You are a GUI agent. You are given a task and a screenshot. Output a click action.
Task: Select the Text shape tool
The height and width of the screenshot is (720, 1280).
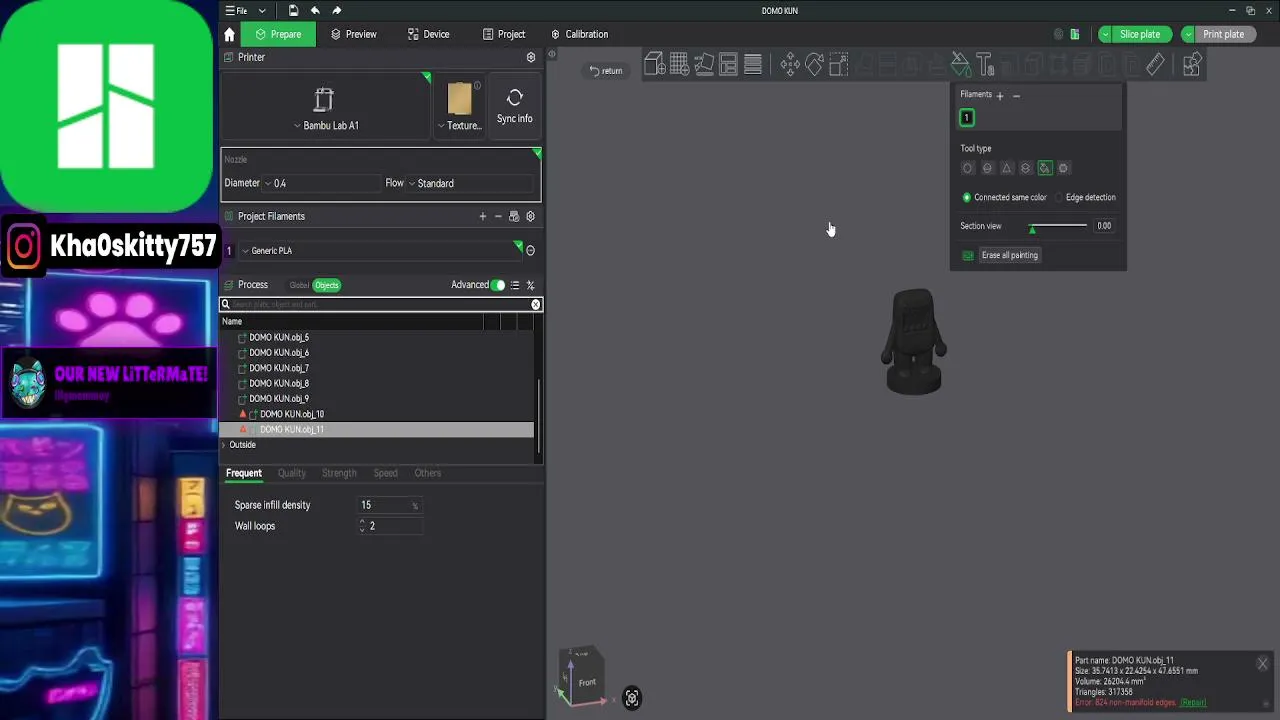(985, 65)
